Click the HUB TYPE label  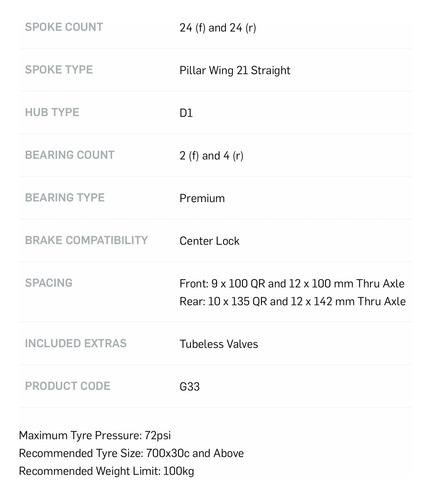point(52,112)
